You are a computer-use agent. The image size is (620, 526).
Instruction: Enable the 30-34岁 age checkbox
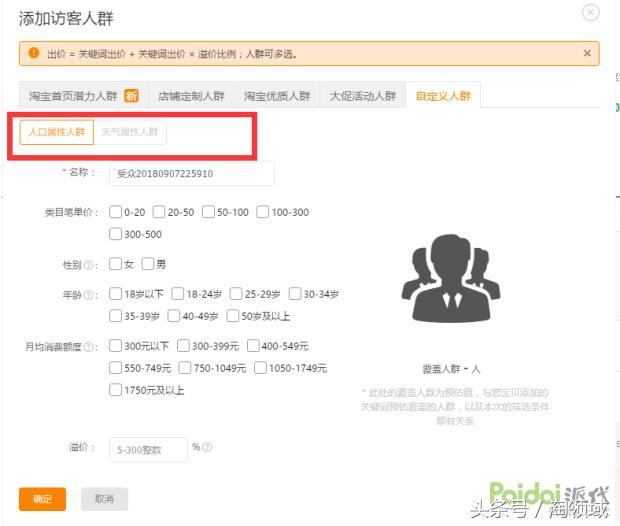click(x=295, y=294)
